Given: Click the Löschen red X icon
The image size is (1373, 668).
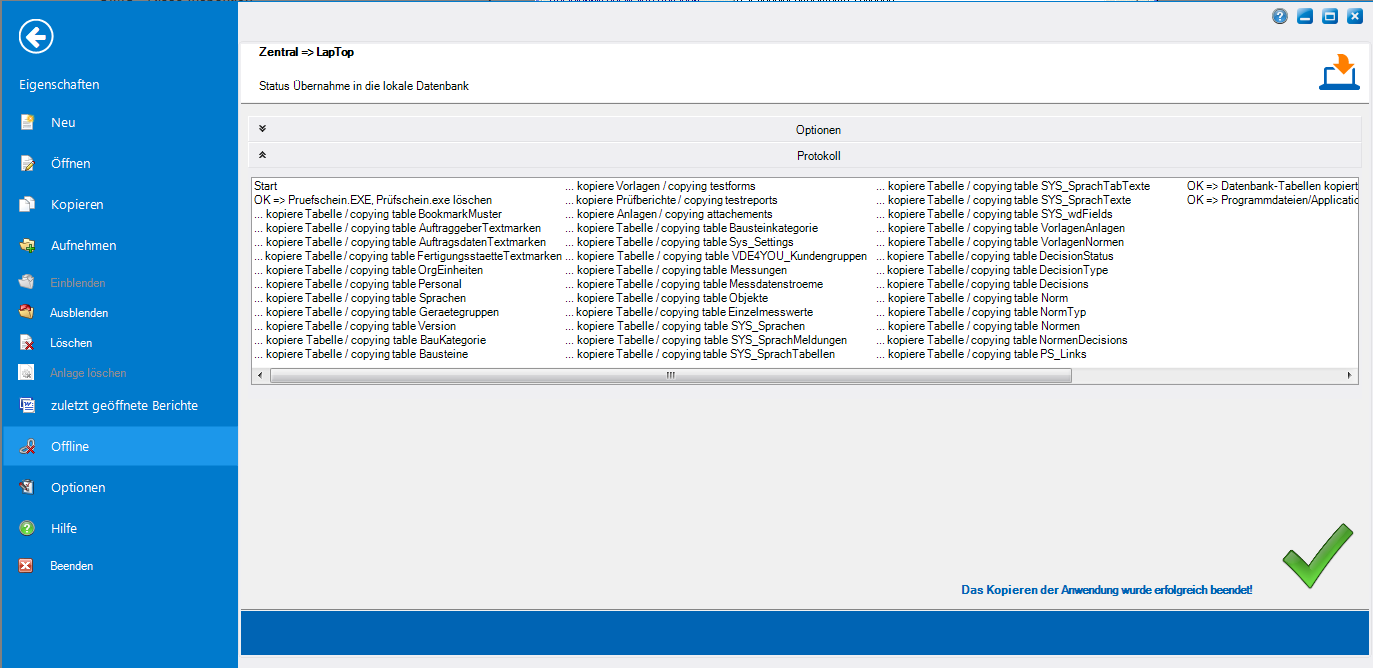Looking at the screenshot, I should (x=28, y=343).
